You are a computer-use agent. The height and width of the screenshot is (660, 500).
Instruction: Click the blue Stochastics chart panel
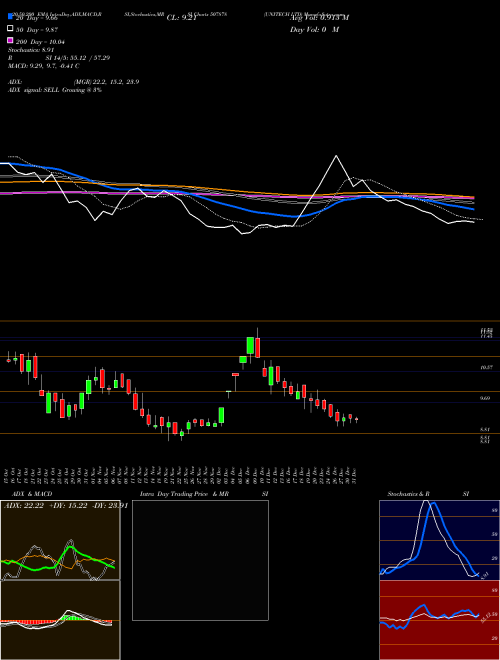coord(439,540)
